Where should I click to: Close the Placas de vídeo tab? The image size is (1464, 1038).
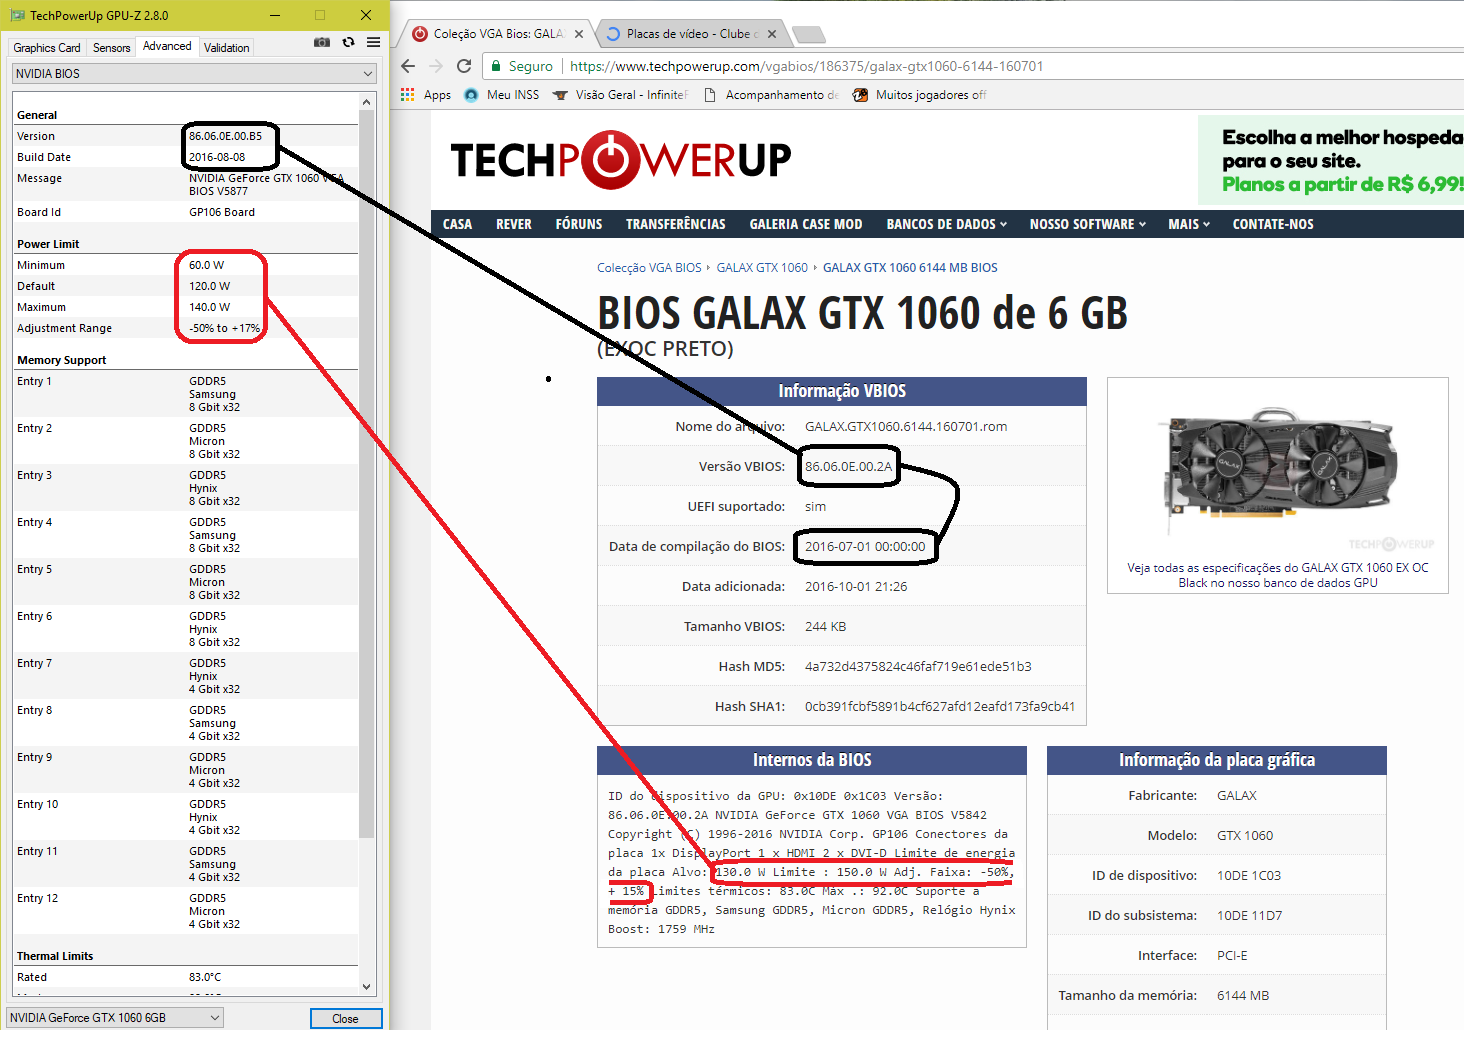tap(772, 34)
